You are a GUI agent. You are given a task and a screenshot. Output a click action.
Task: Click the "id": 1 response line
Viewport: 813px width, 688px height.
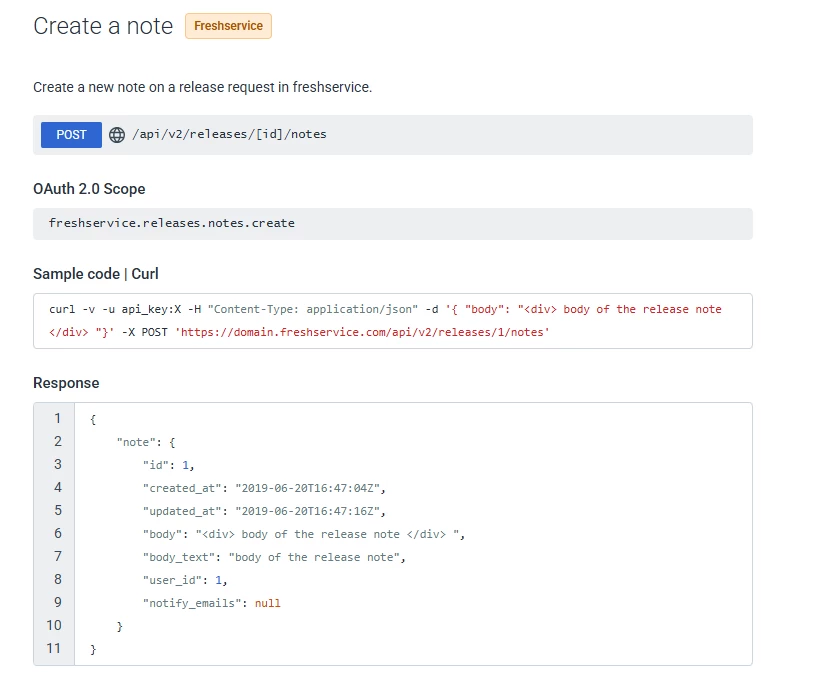(x=169, y=465)
